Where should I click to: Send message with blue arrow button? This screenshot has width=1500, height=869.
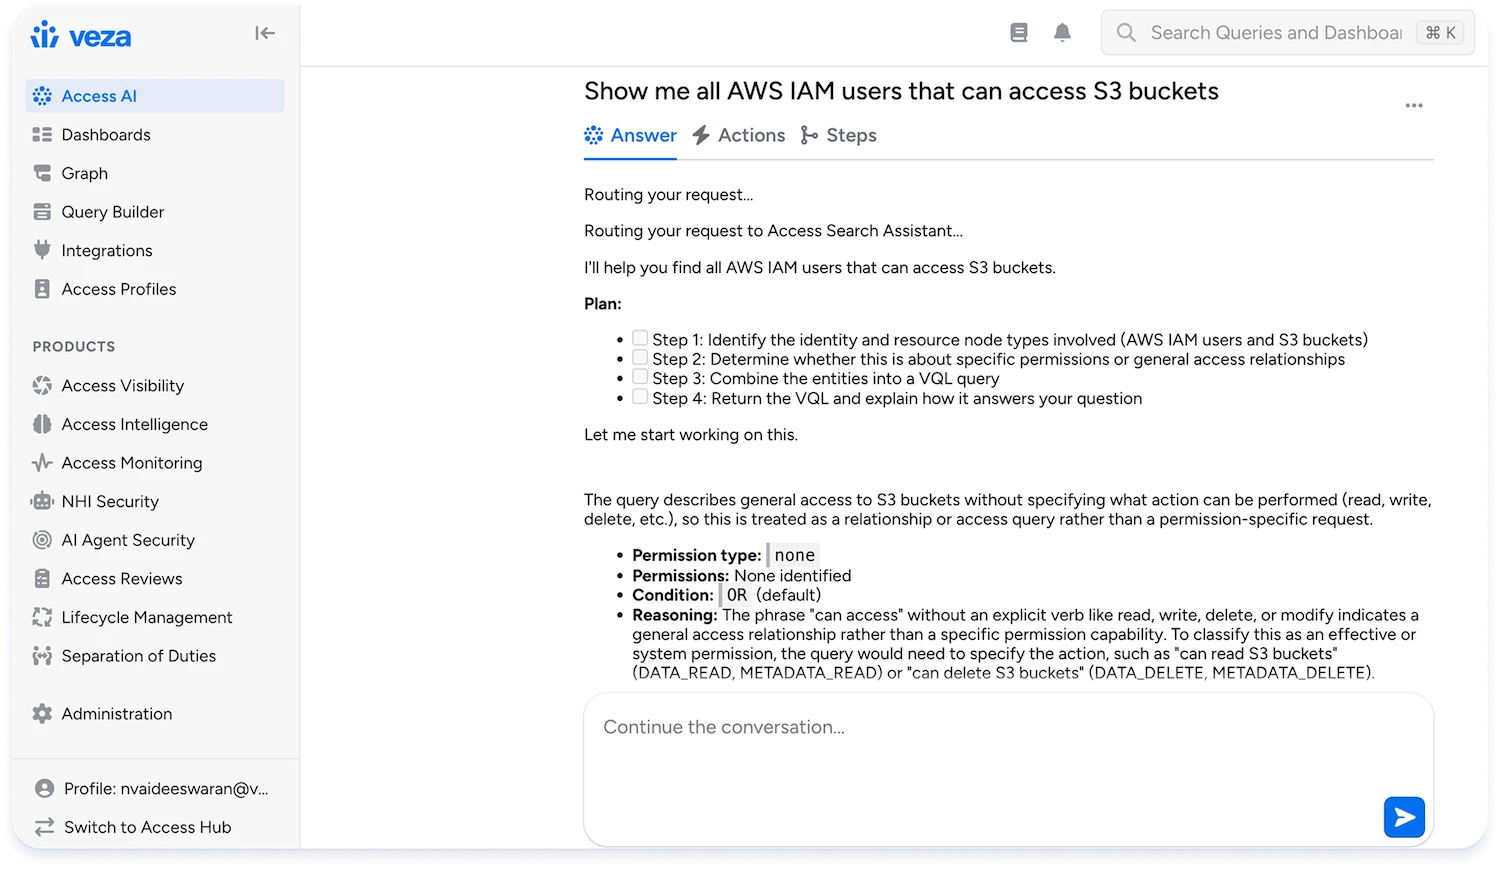[1404, 817]
